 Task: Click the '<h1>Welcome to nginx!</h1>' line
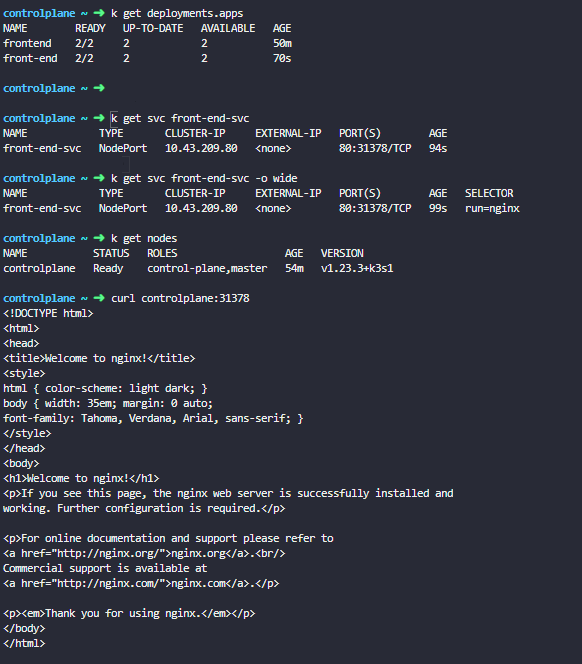[x=81, y=479]
